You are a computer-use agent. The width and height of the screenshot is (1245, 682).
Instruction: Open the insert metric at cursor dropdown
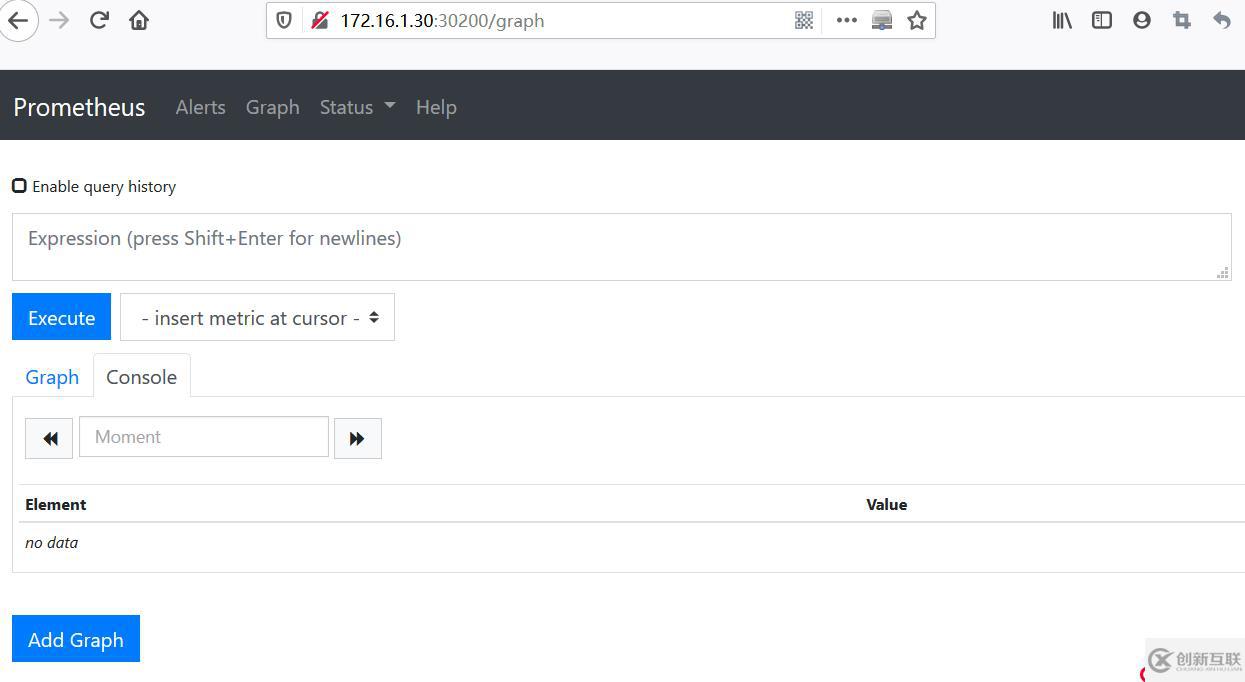257,317
